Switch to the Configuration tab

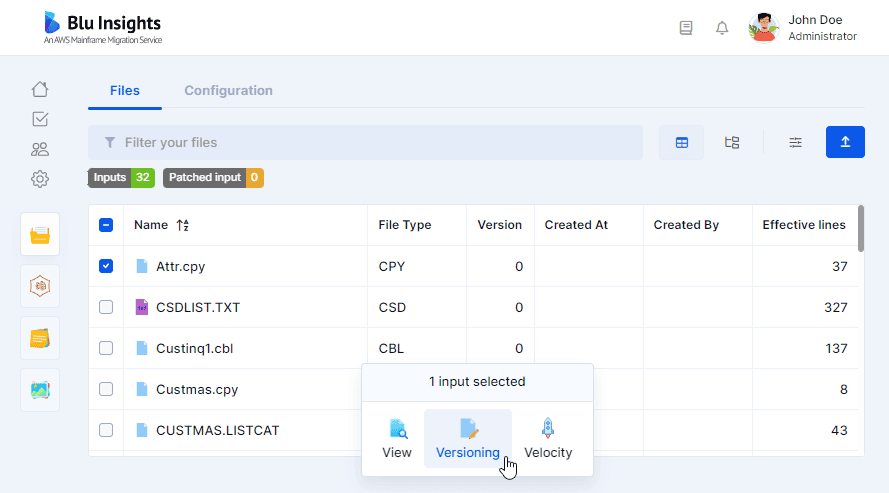click(228, 91)
